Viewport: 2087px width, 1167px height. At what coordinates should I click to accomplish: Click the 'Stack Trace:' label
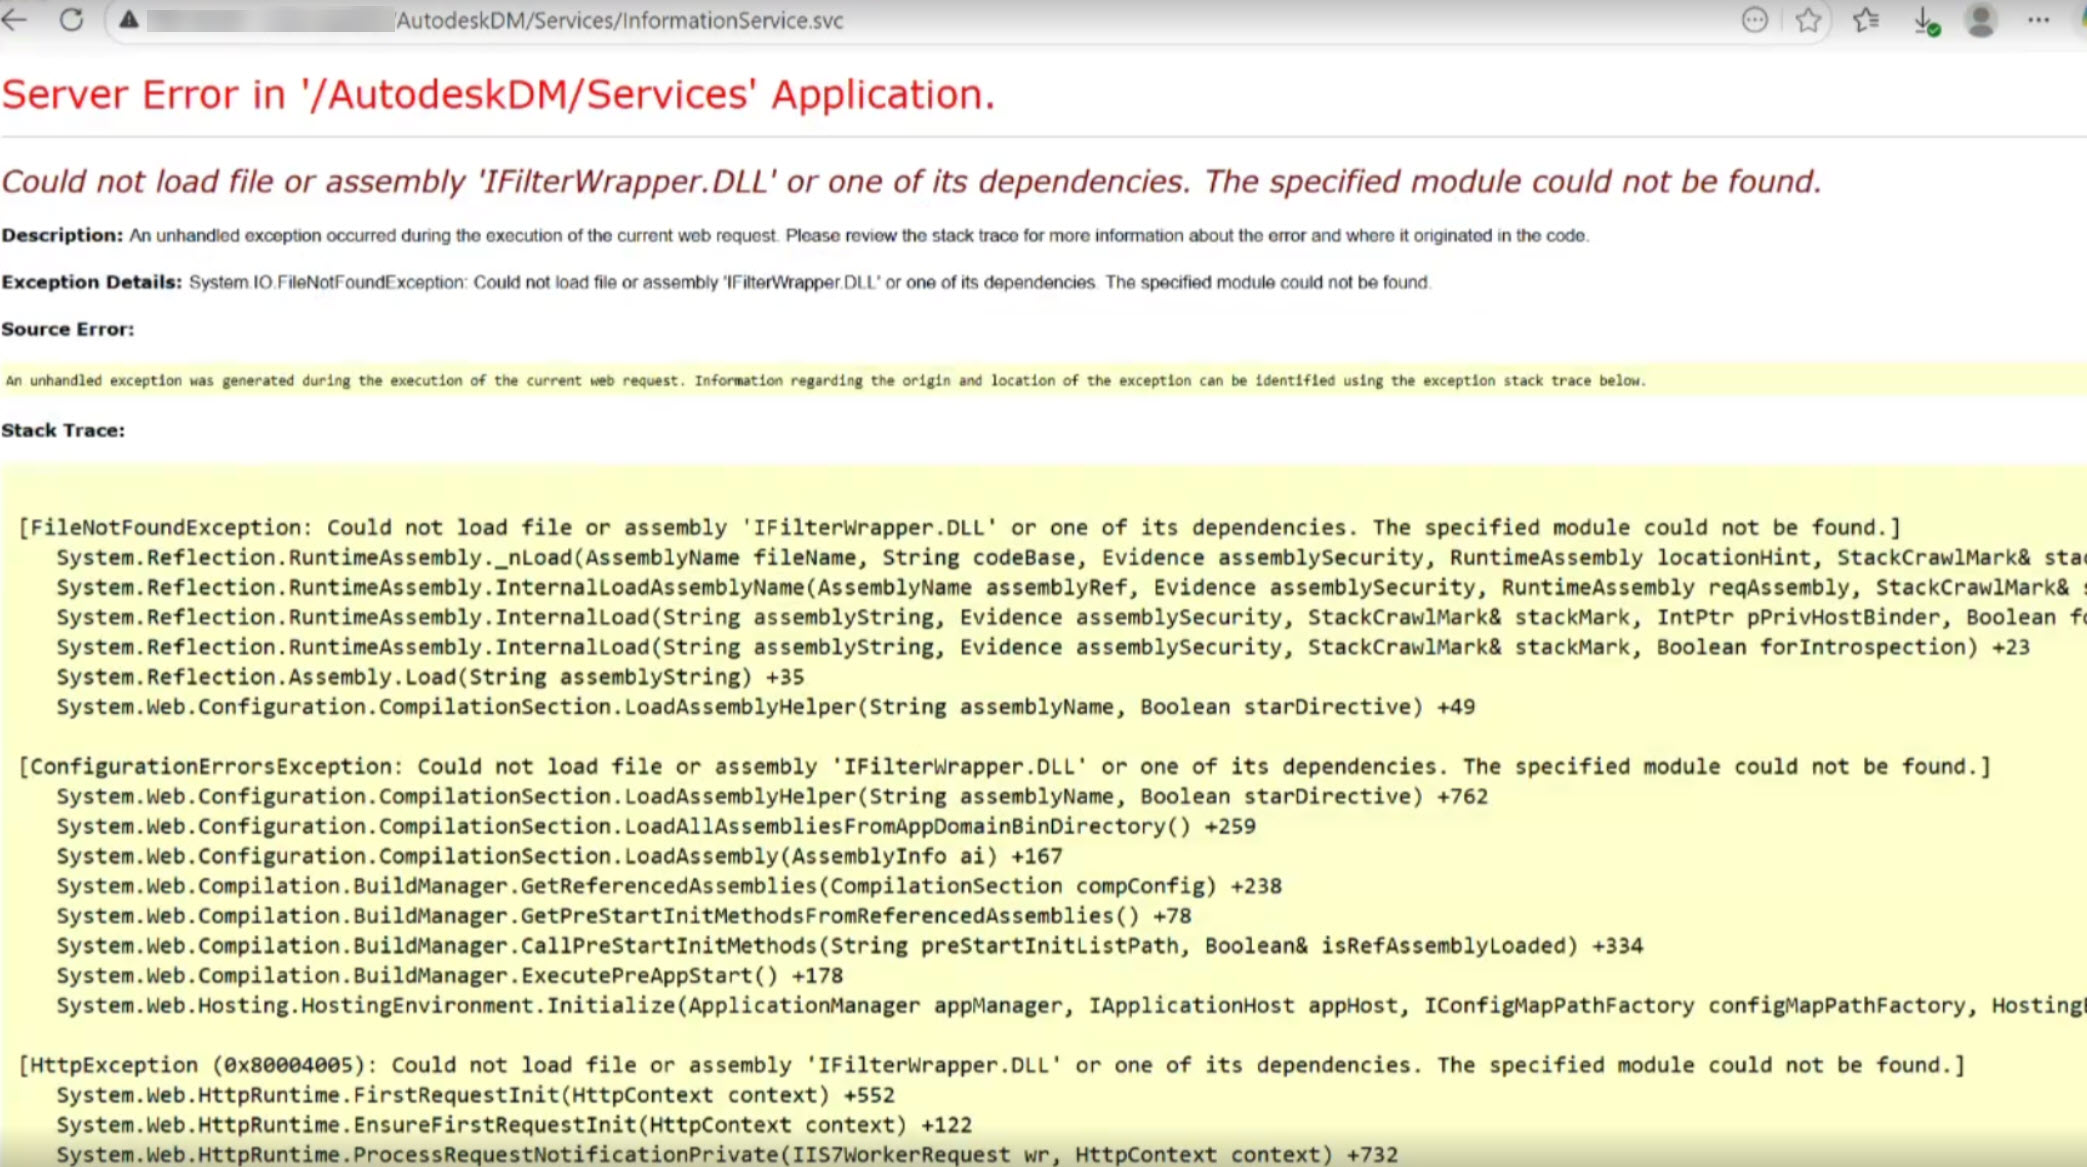pyautogui.click(x=63, y=430)
